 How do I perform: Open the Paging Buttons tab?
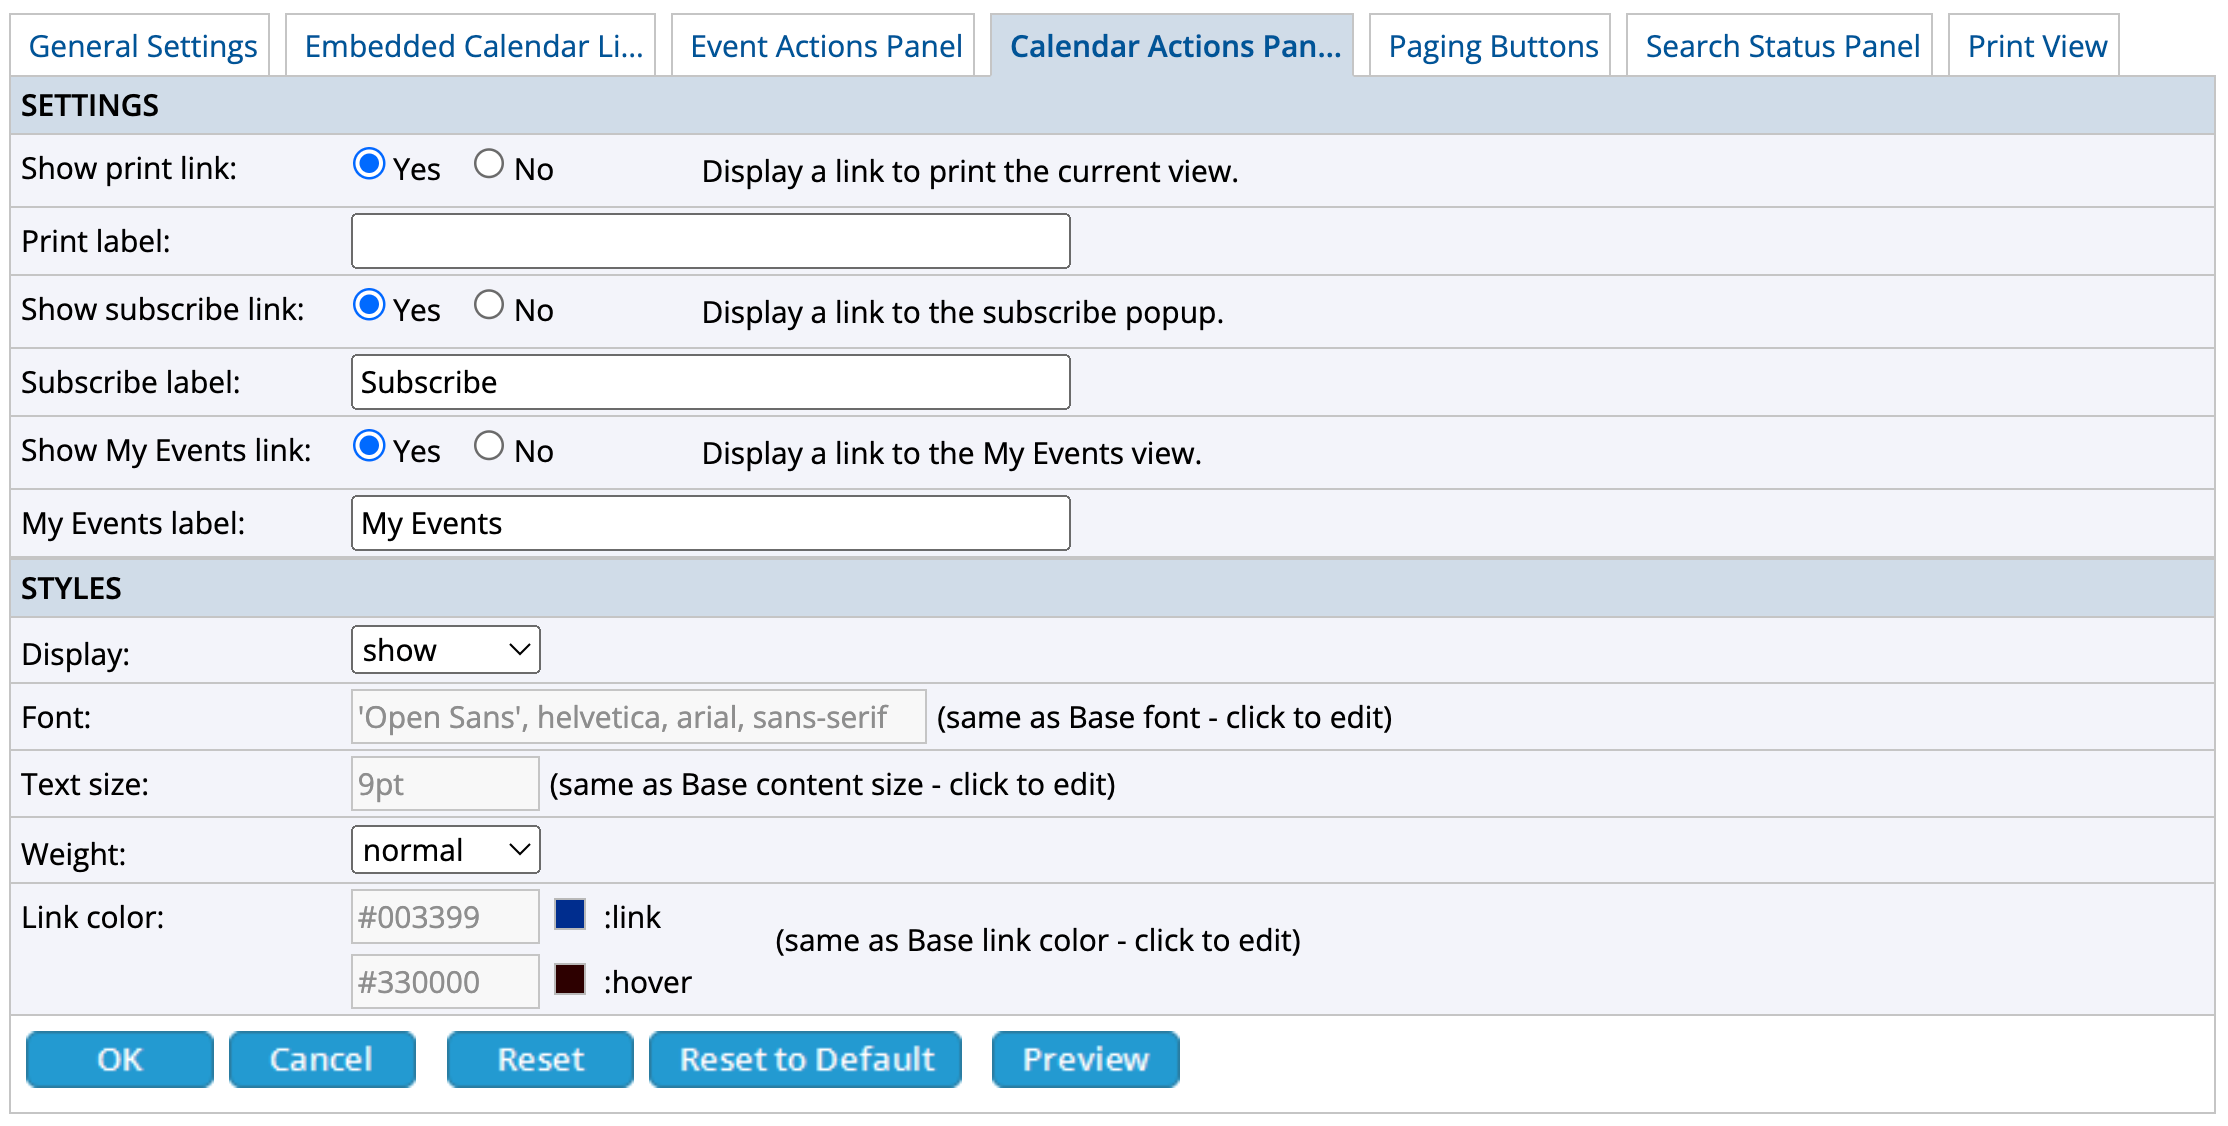(1492, 46)
